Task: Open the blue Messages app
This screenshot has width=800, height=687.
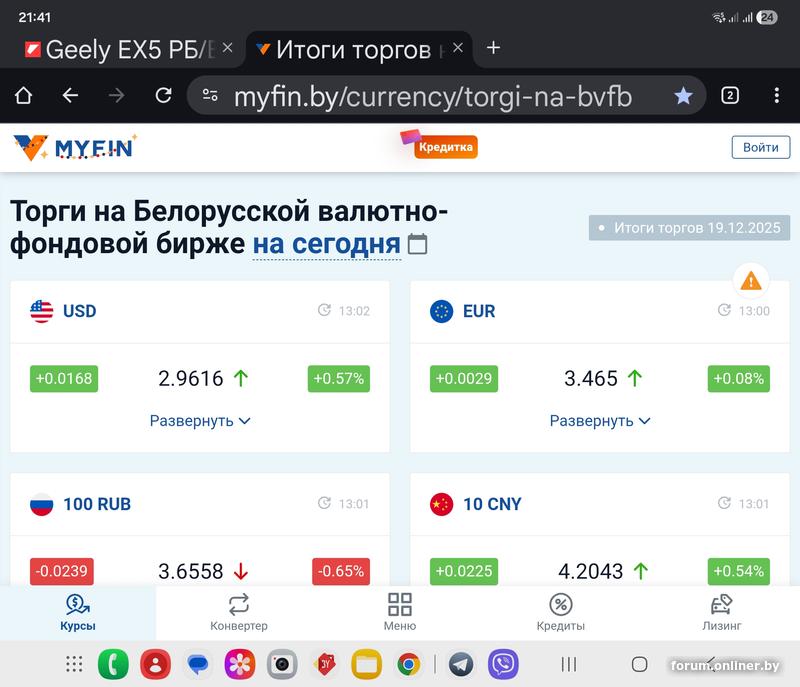Action: (198, 664)
